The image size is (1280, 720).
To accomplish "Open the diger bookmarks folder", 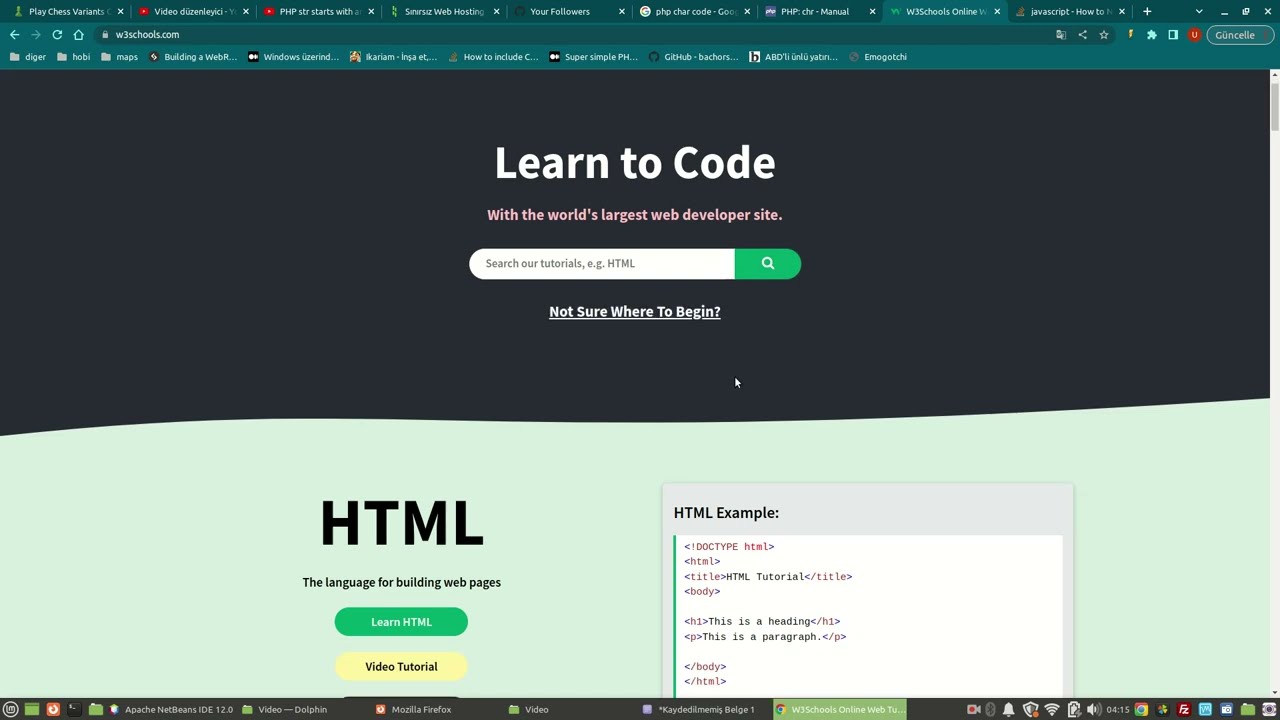I will pyautogui.click(x=28, y=57).
